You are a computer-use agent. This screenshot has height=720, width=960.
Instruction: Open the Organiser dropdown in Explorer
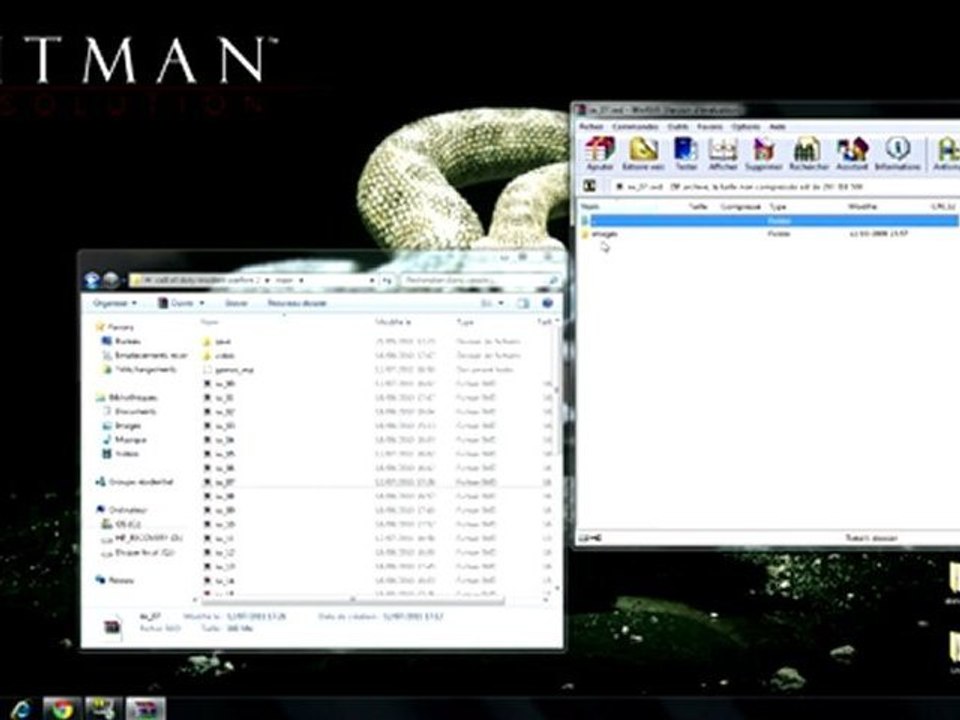(115, 303)
